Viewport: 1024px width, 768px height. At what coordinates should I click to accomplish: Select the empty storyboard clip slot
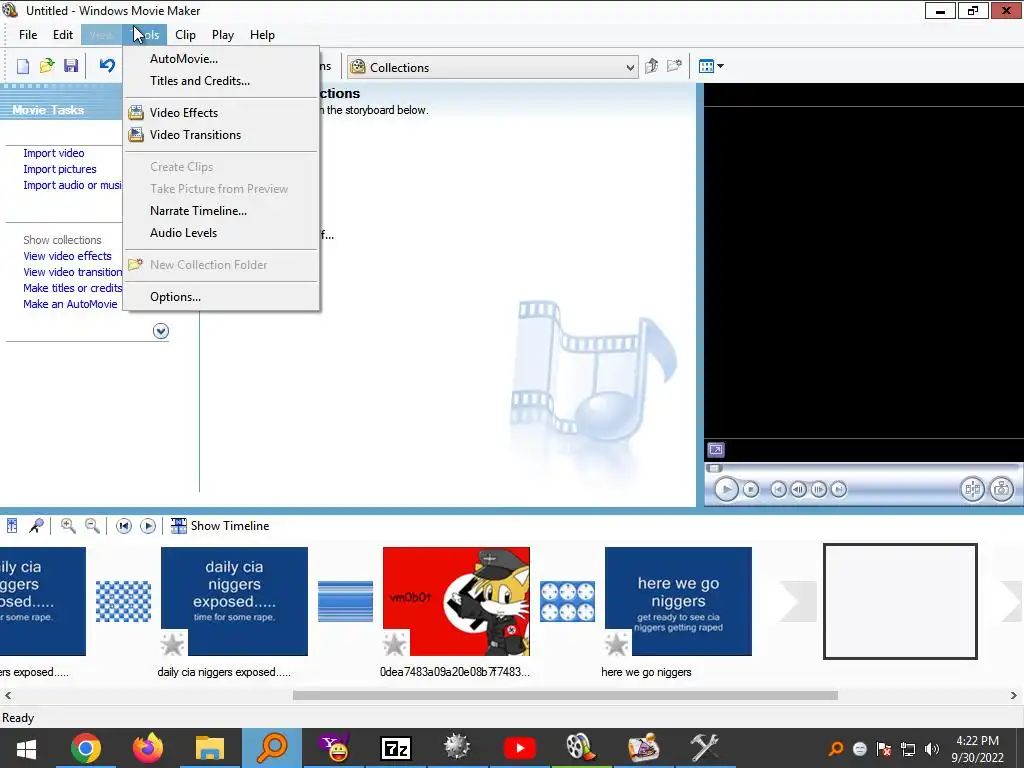tap(900, 601)
